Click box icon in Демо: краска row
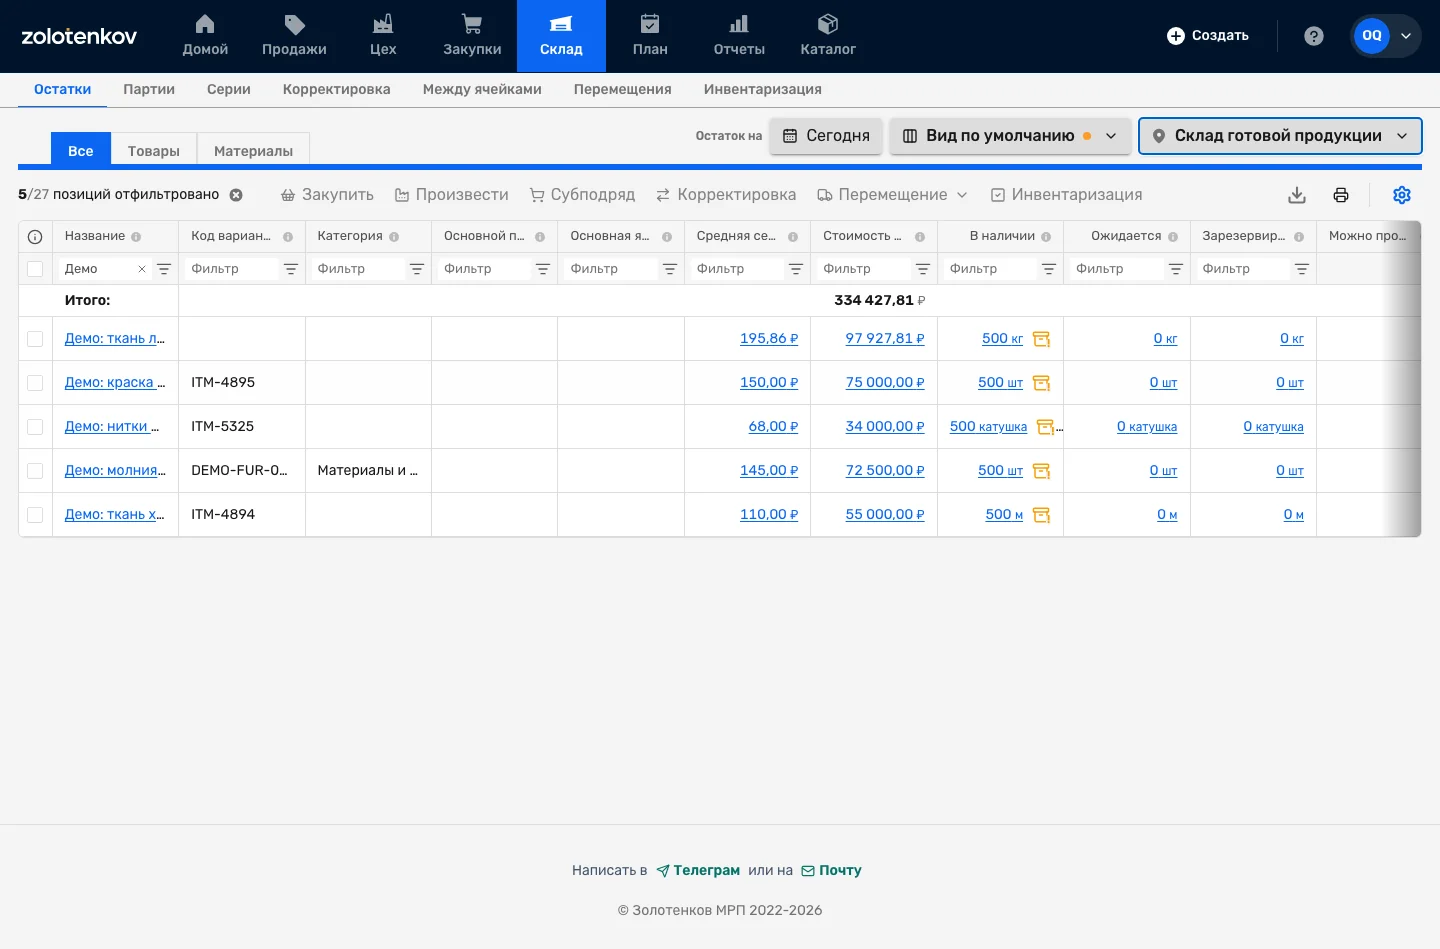The height and width of the screenshot is (949, 1440). coord(1041,383)
